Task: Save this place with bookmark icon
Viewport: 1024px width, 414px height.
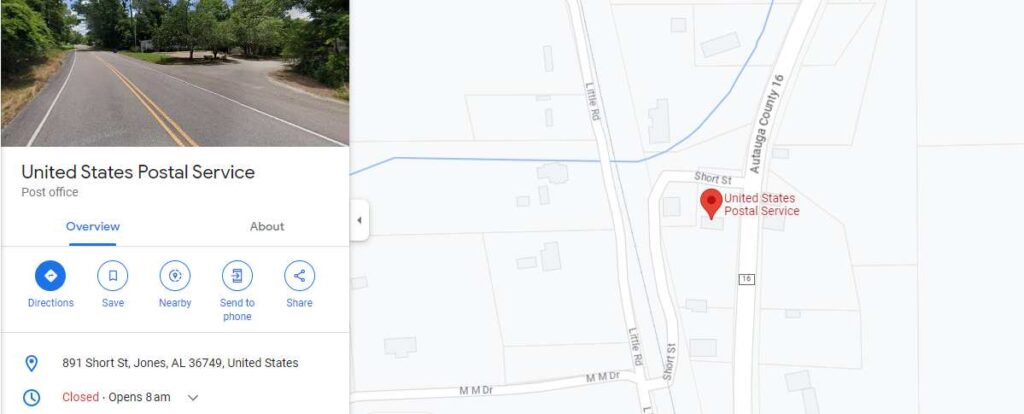Action: (x=112, y=276)
